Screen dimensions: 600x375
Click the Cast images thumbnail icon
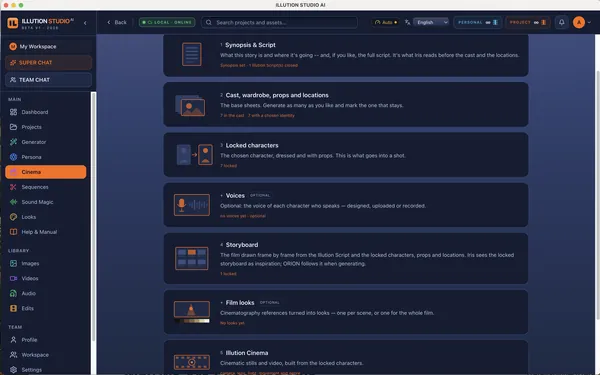tap(190, 106)
